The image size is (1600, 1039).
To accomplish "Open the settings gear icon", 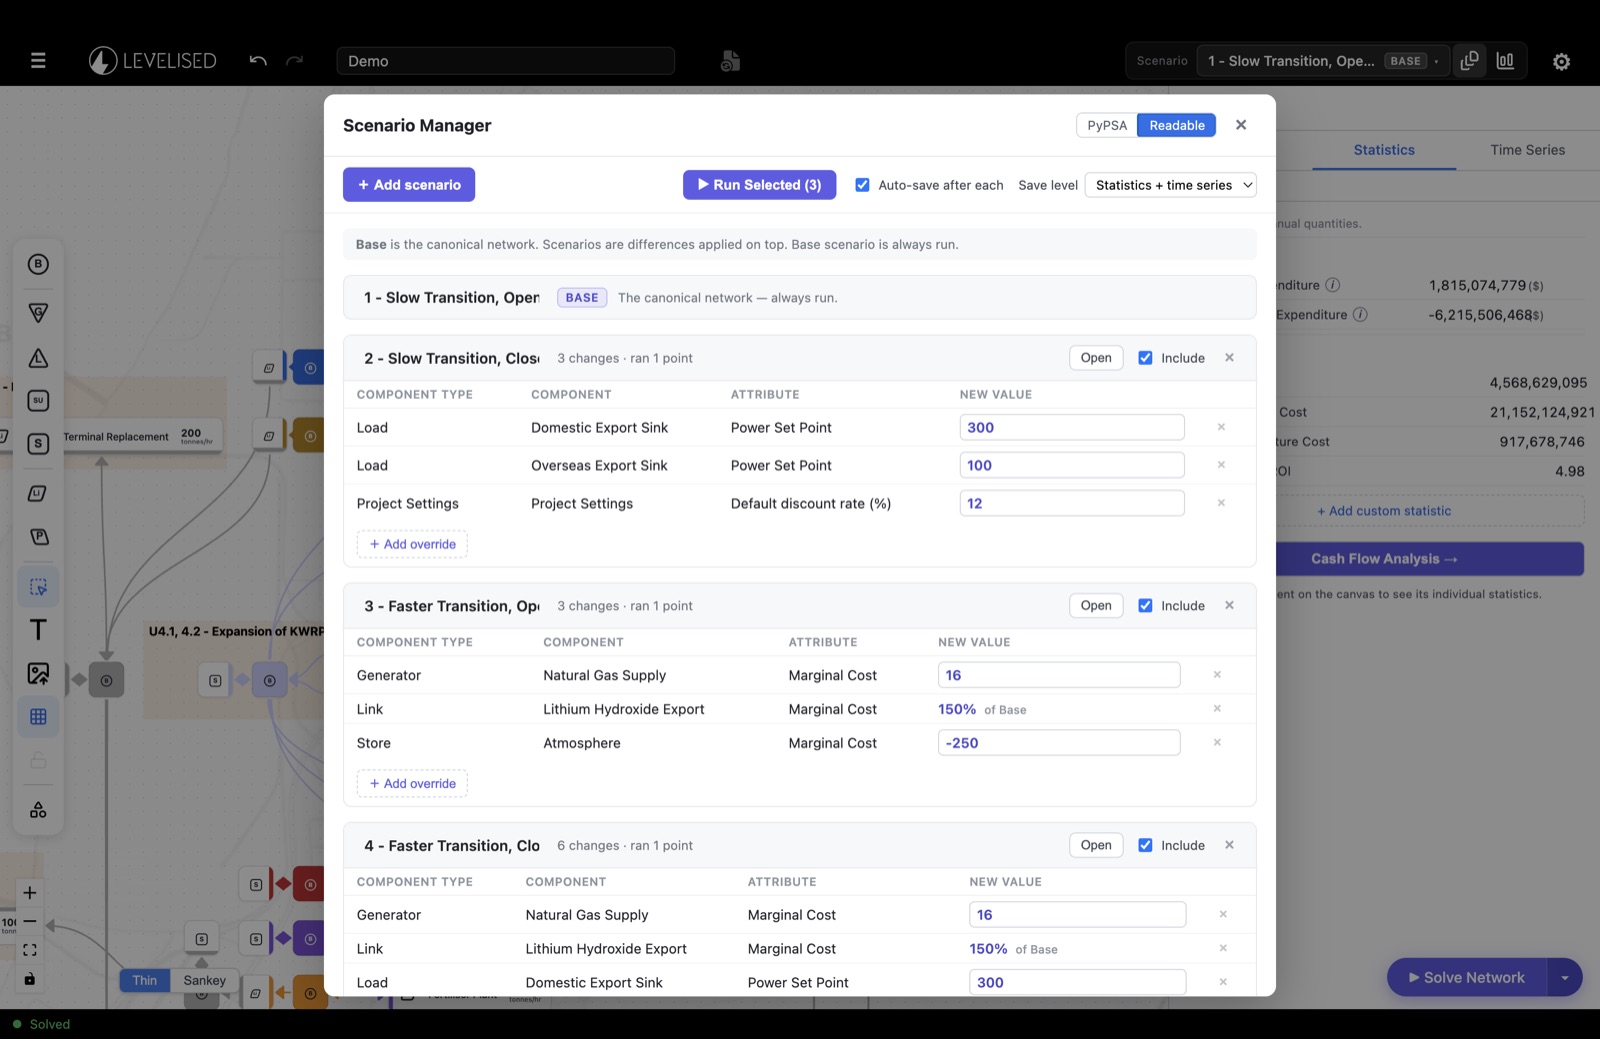I will (1561, 62).
